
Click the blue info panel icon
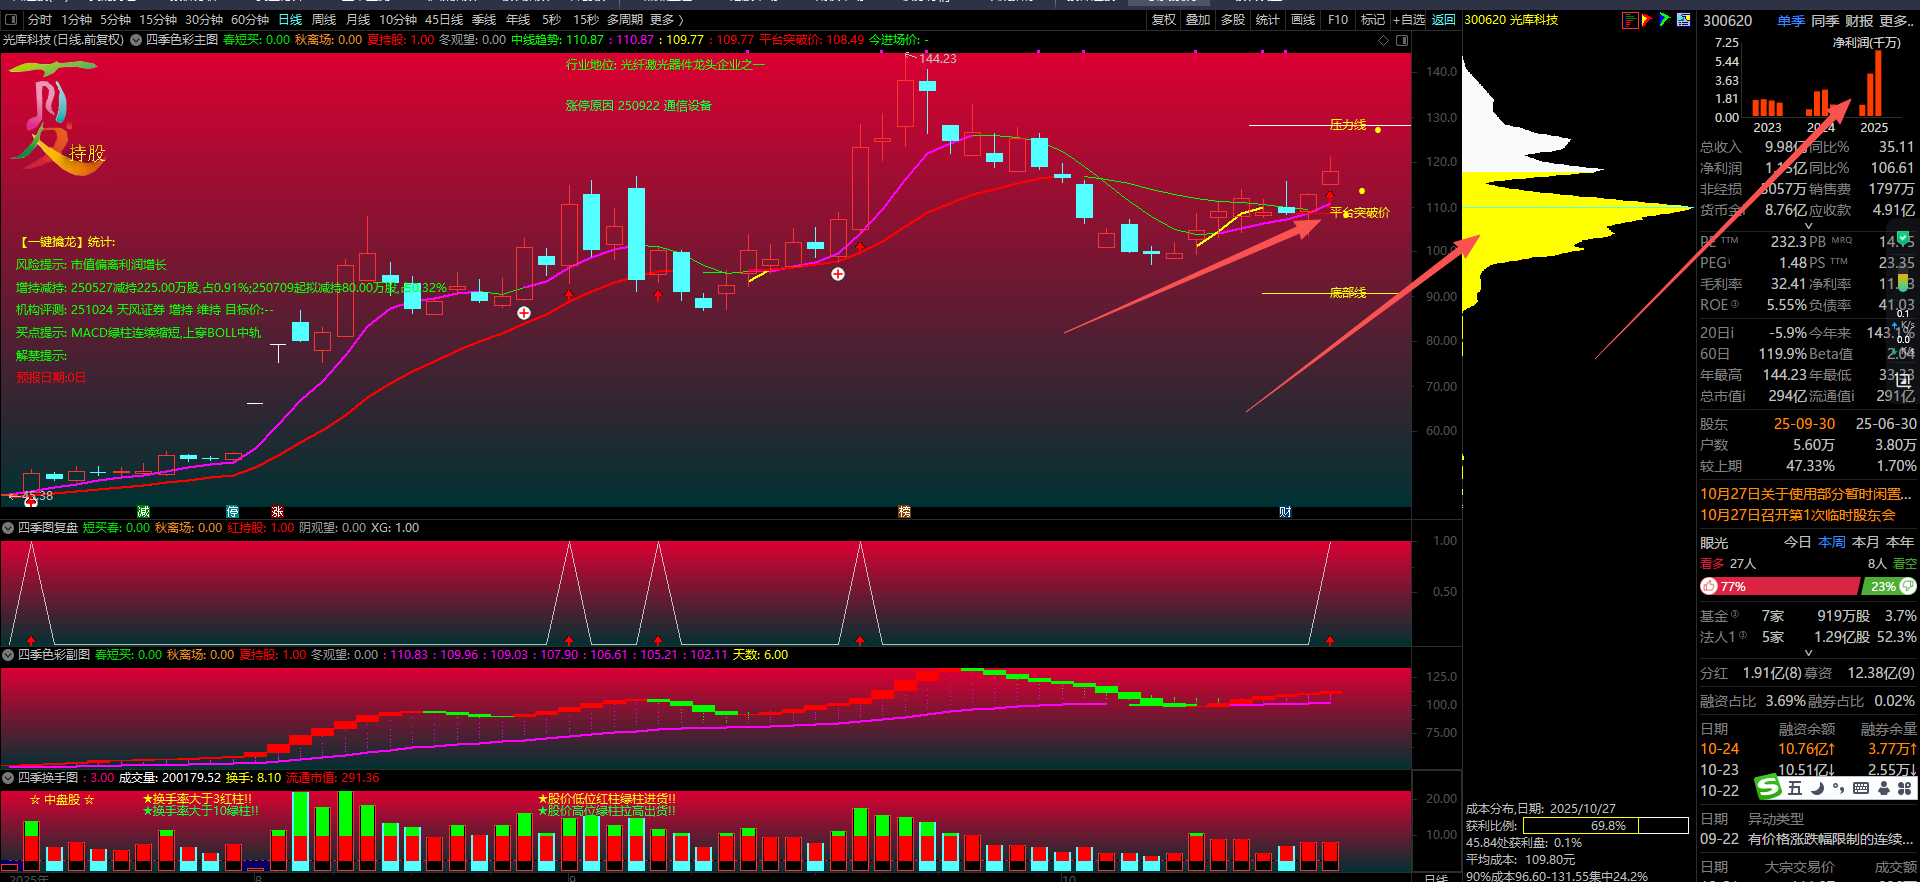(1684, 20)
